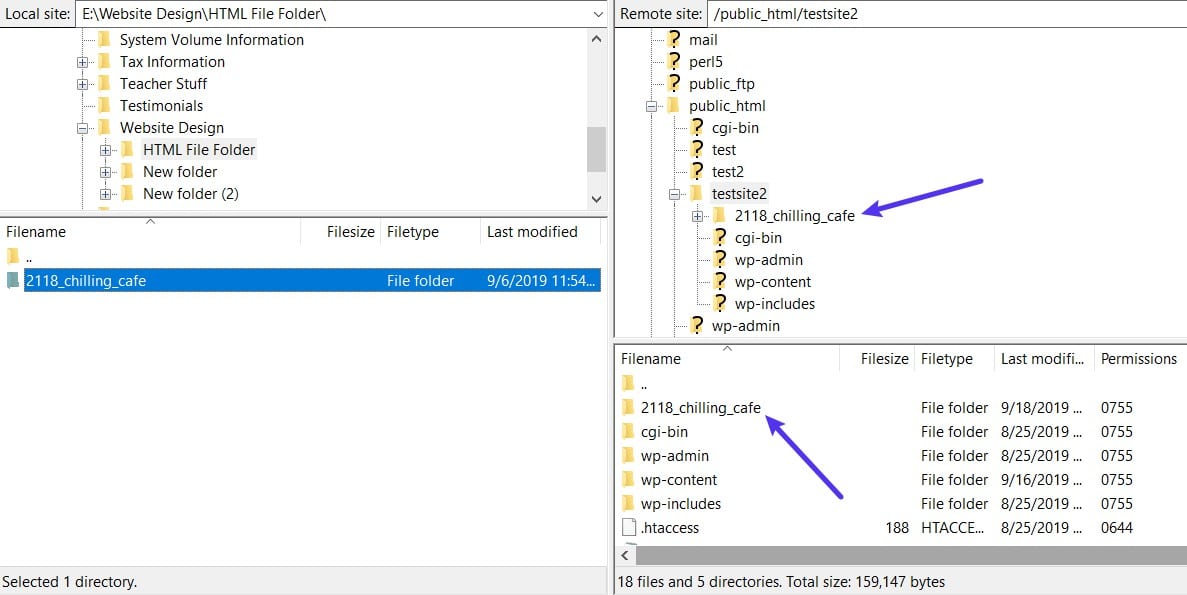Image resolution: width=1187 pixels, height=595 pixels.
Task: Expand the HTML File Folder tree node
Action: click(108, 149)
